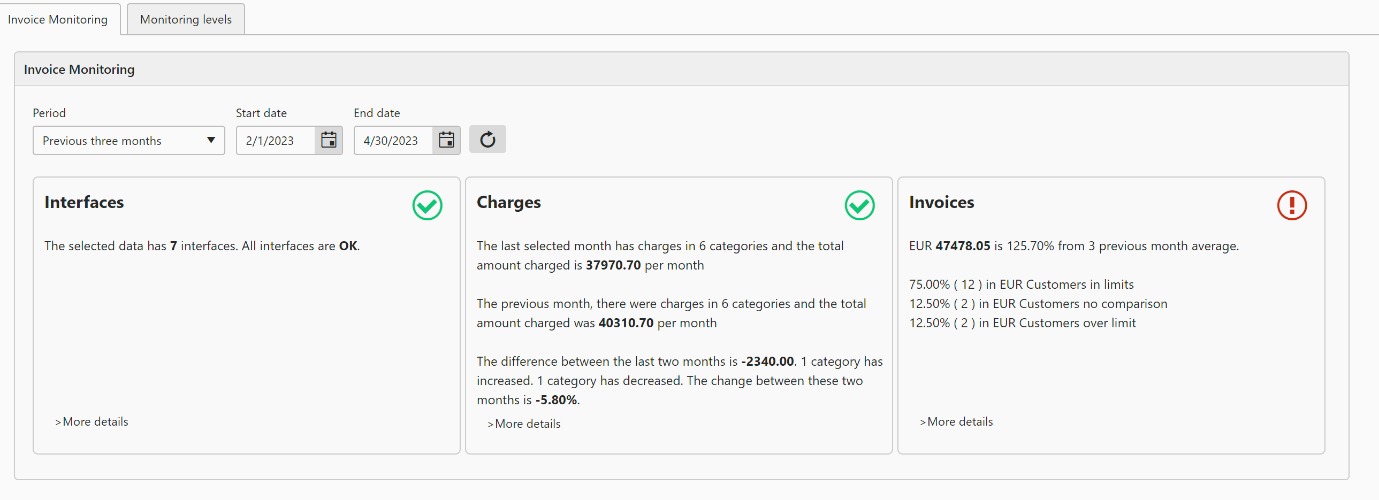Viewport: 1379px width, 500px height.
Task: Click the Invoice Monitoring panel header
Action: (x=79, y=70)
